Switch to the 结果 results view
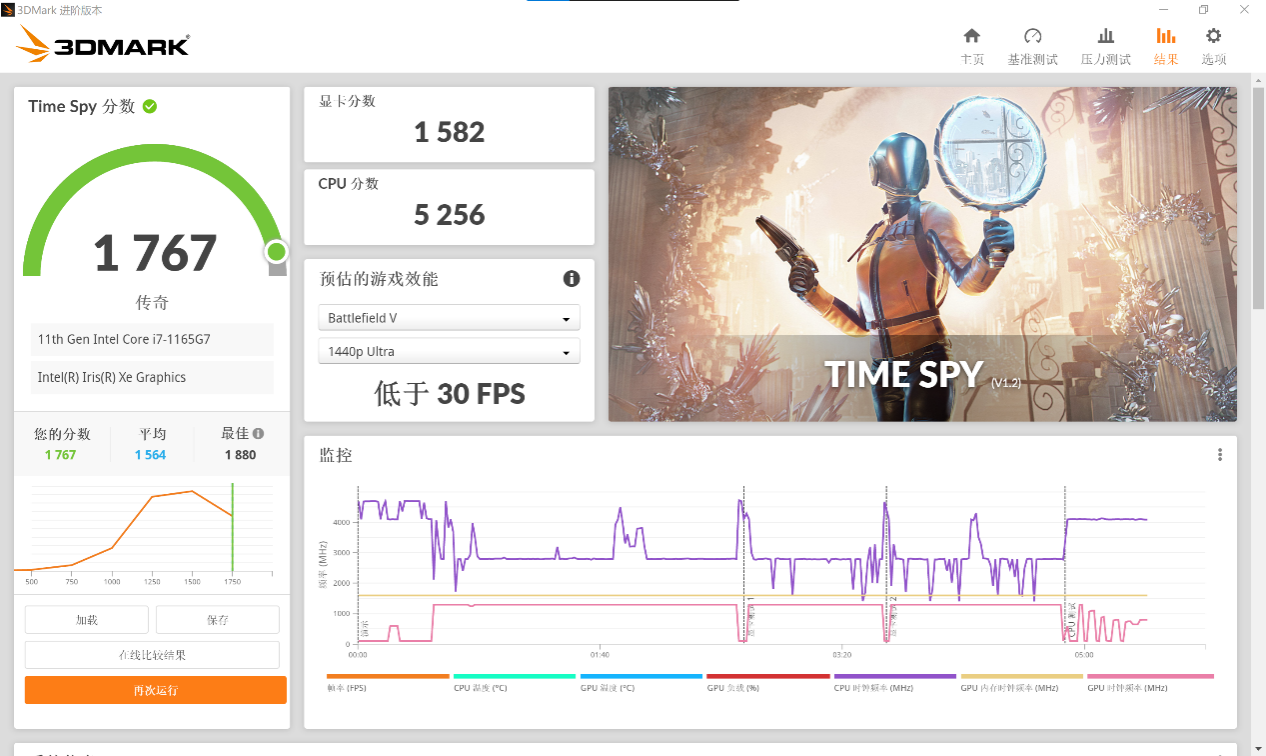The height and width of the screenshot is (756, 1266). [1166, 47]
